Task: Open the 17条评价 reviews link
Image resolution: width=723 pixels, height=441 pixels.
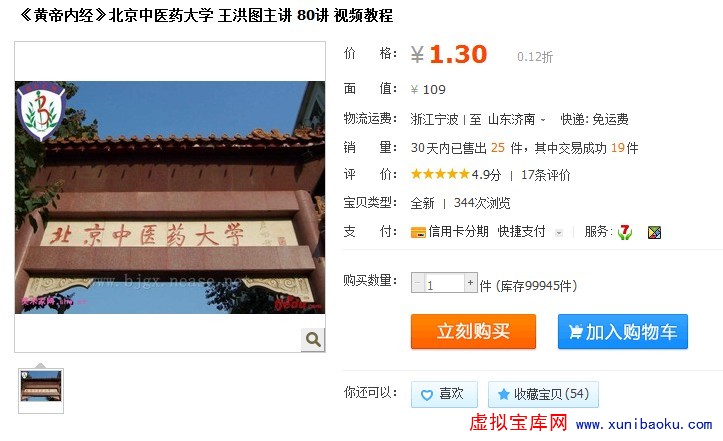Action: [x=545, y=175]
